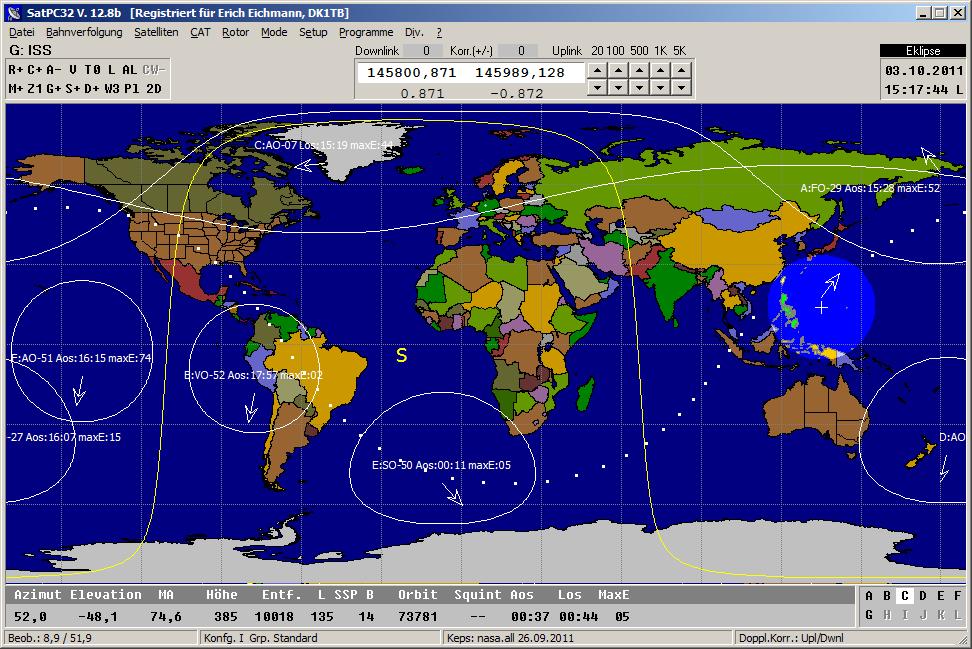The height and width of the screenshot is (649, 972).
Task: Click the W3 world map button
Action: click(111, 88)
